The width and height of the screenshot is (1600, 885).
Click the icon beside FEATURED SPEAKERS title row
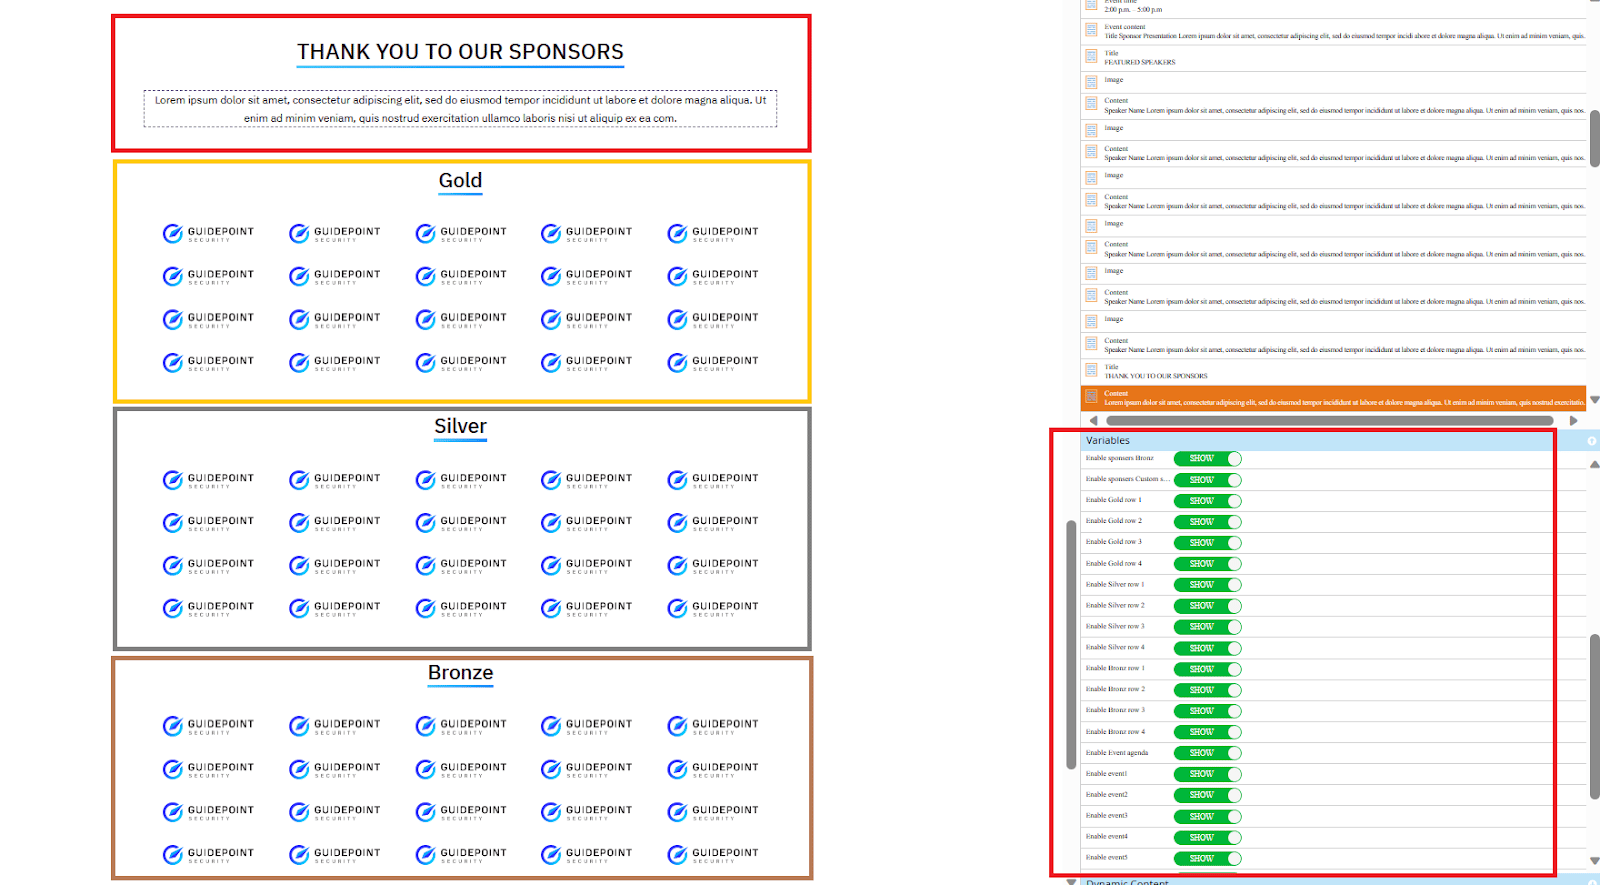1091,56
